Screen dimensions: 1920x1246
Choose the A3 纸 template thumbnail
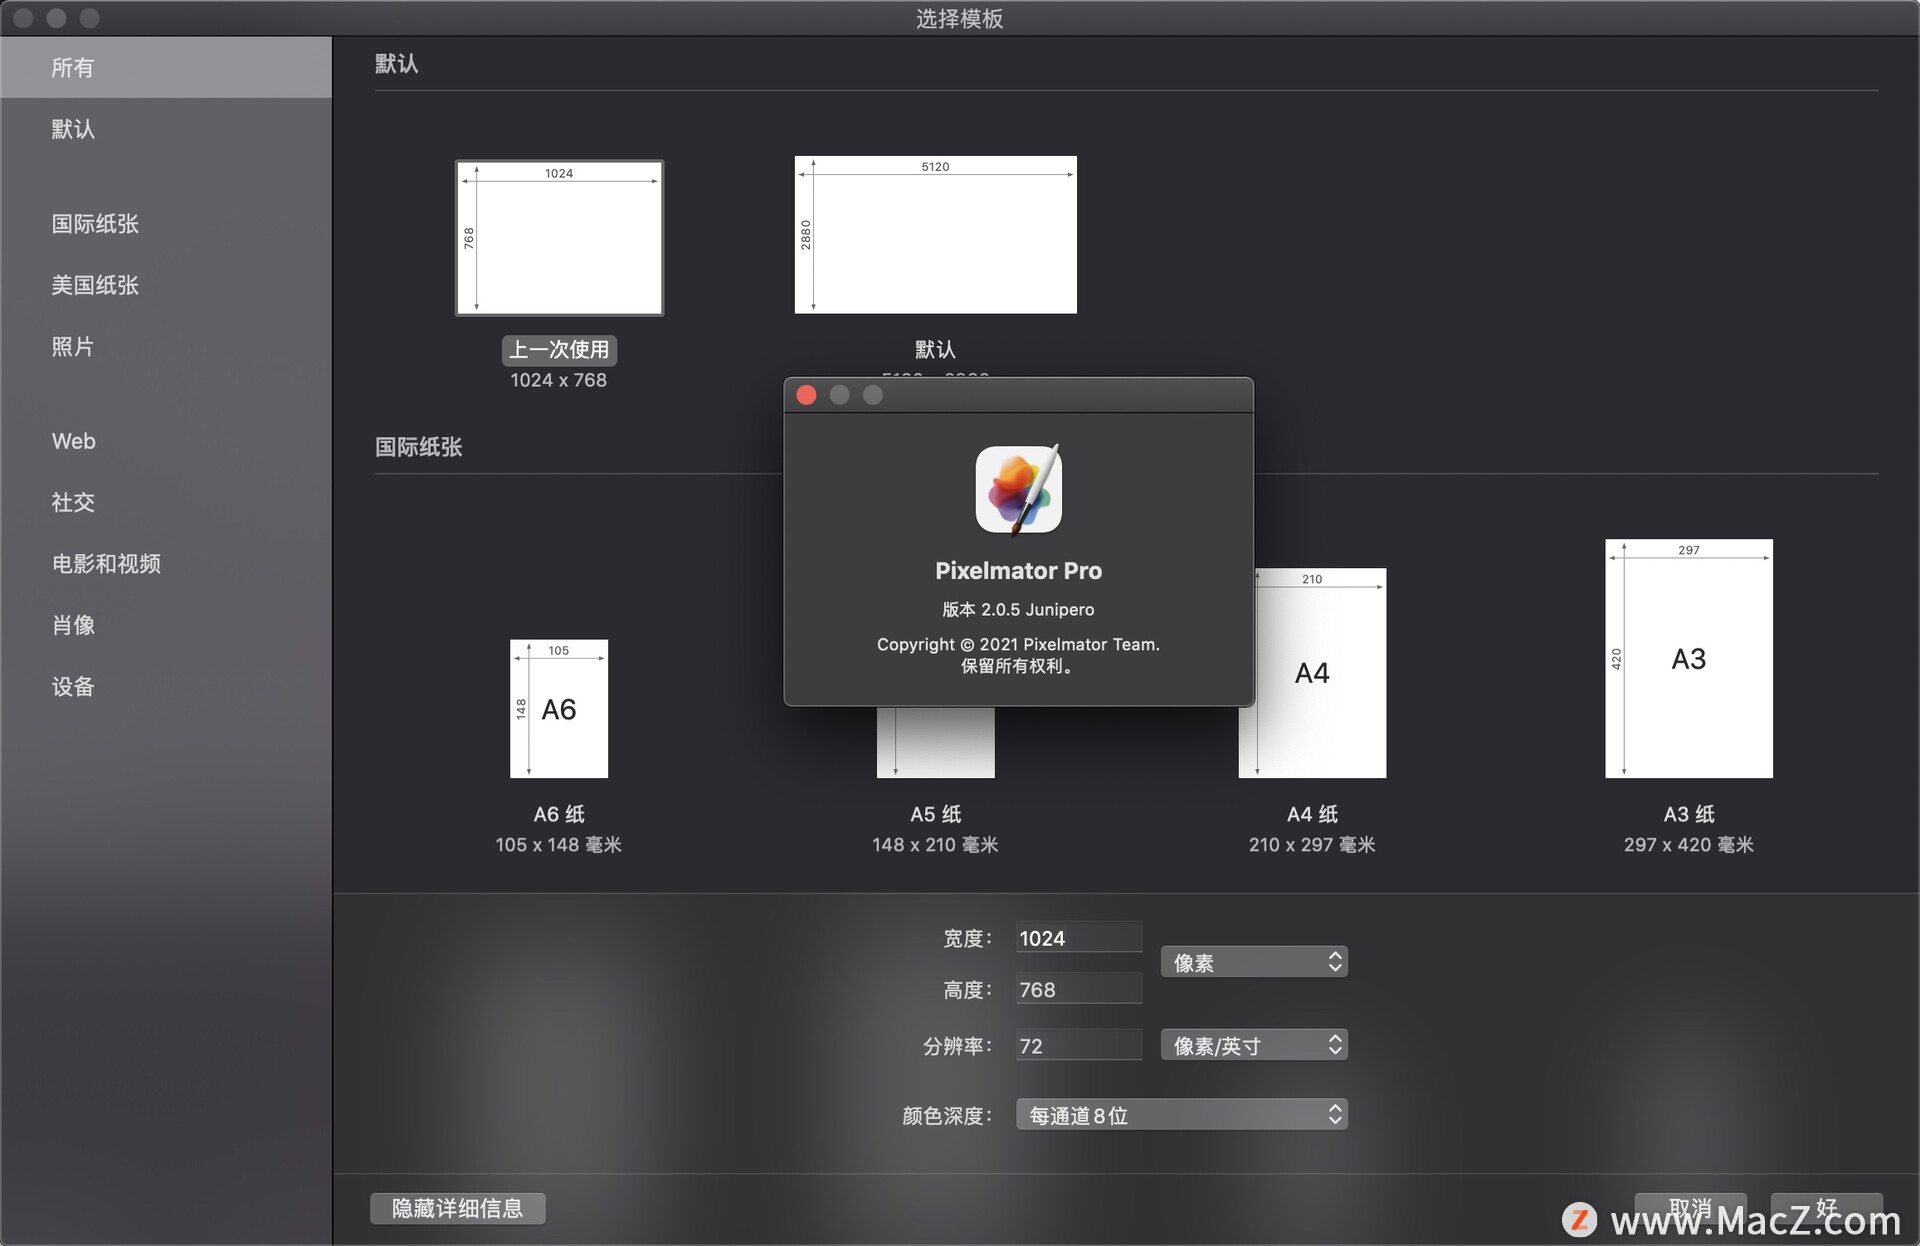(1689, 659)
